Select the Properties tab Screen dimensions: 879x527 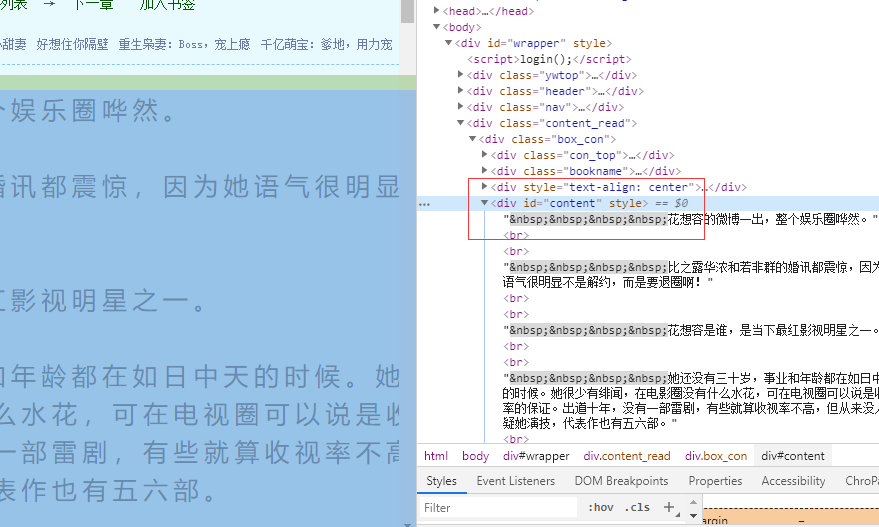(x=715, y=481)
